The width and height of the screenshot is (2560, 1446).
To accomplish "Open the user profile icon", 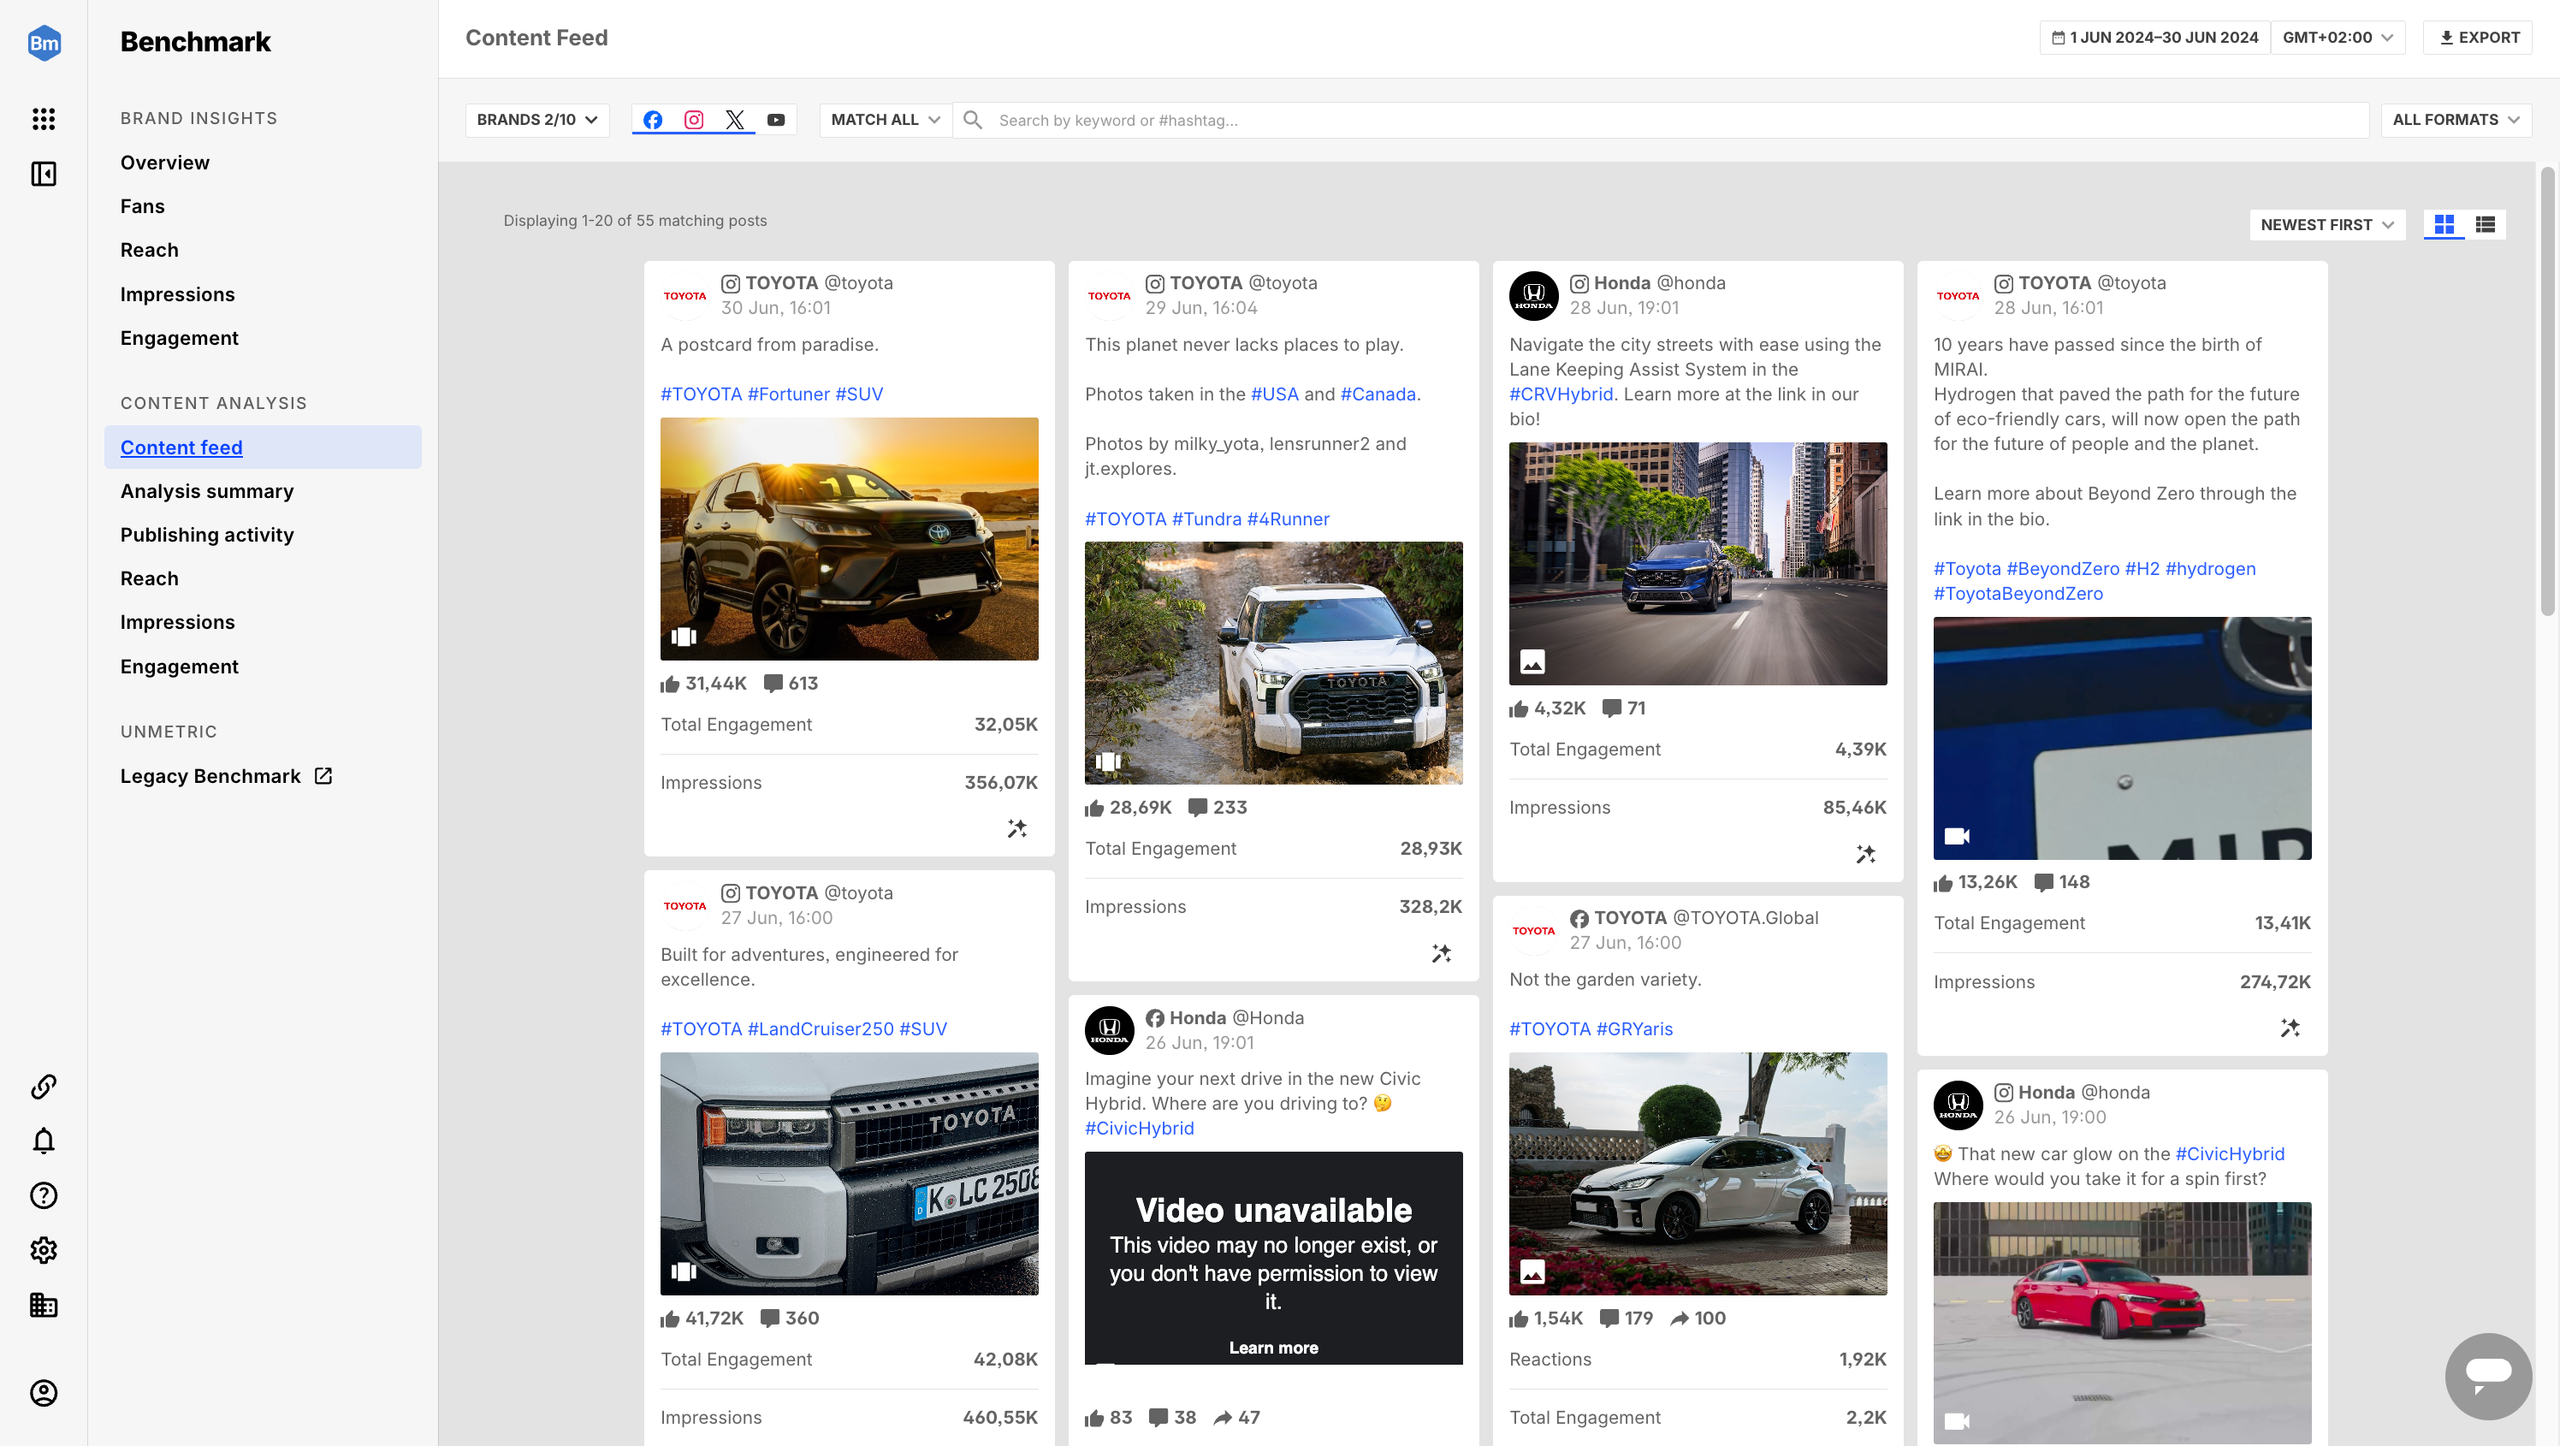I will (x=44, y=1393).
